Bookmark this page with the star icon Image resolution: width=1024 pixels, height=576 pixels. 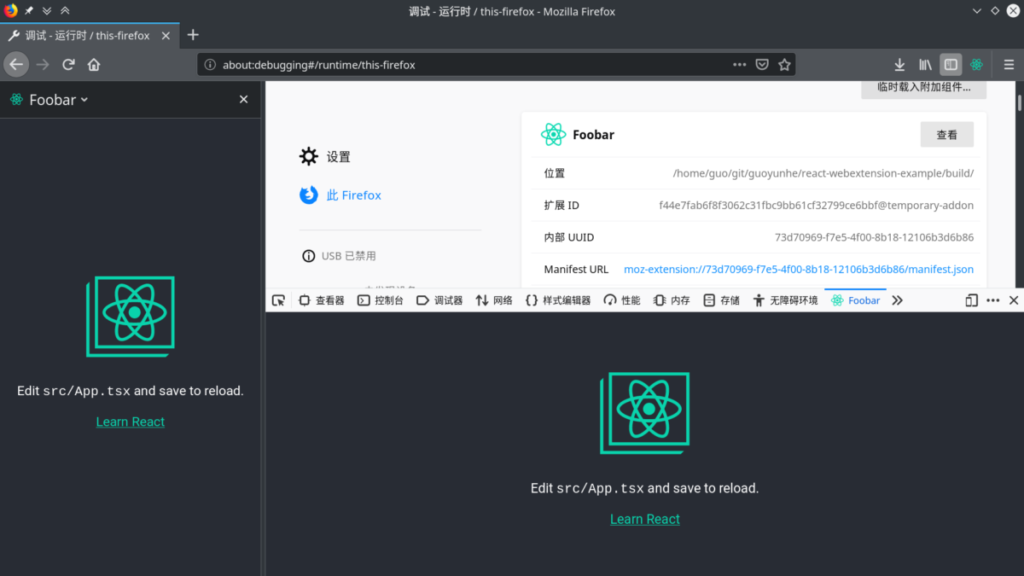pyautogui.click(x=784, y=65)
